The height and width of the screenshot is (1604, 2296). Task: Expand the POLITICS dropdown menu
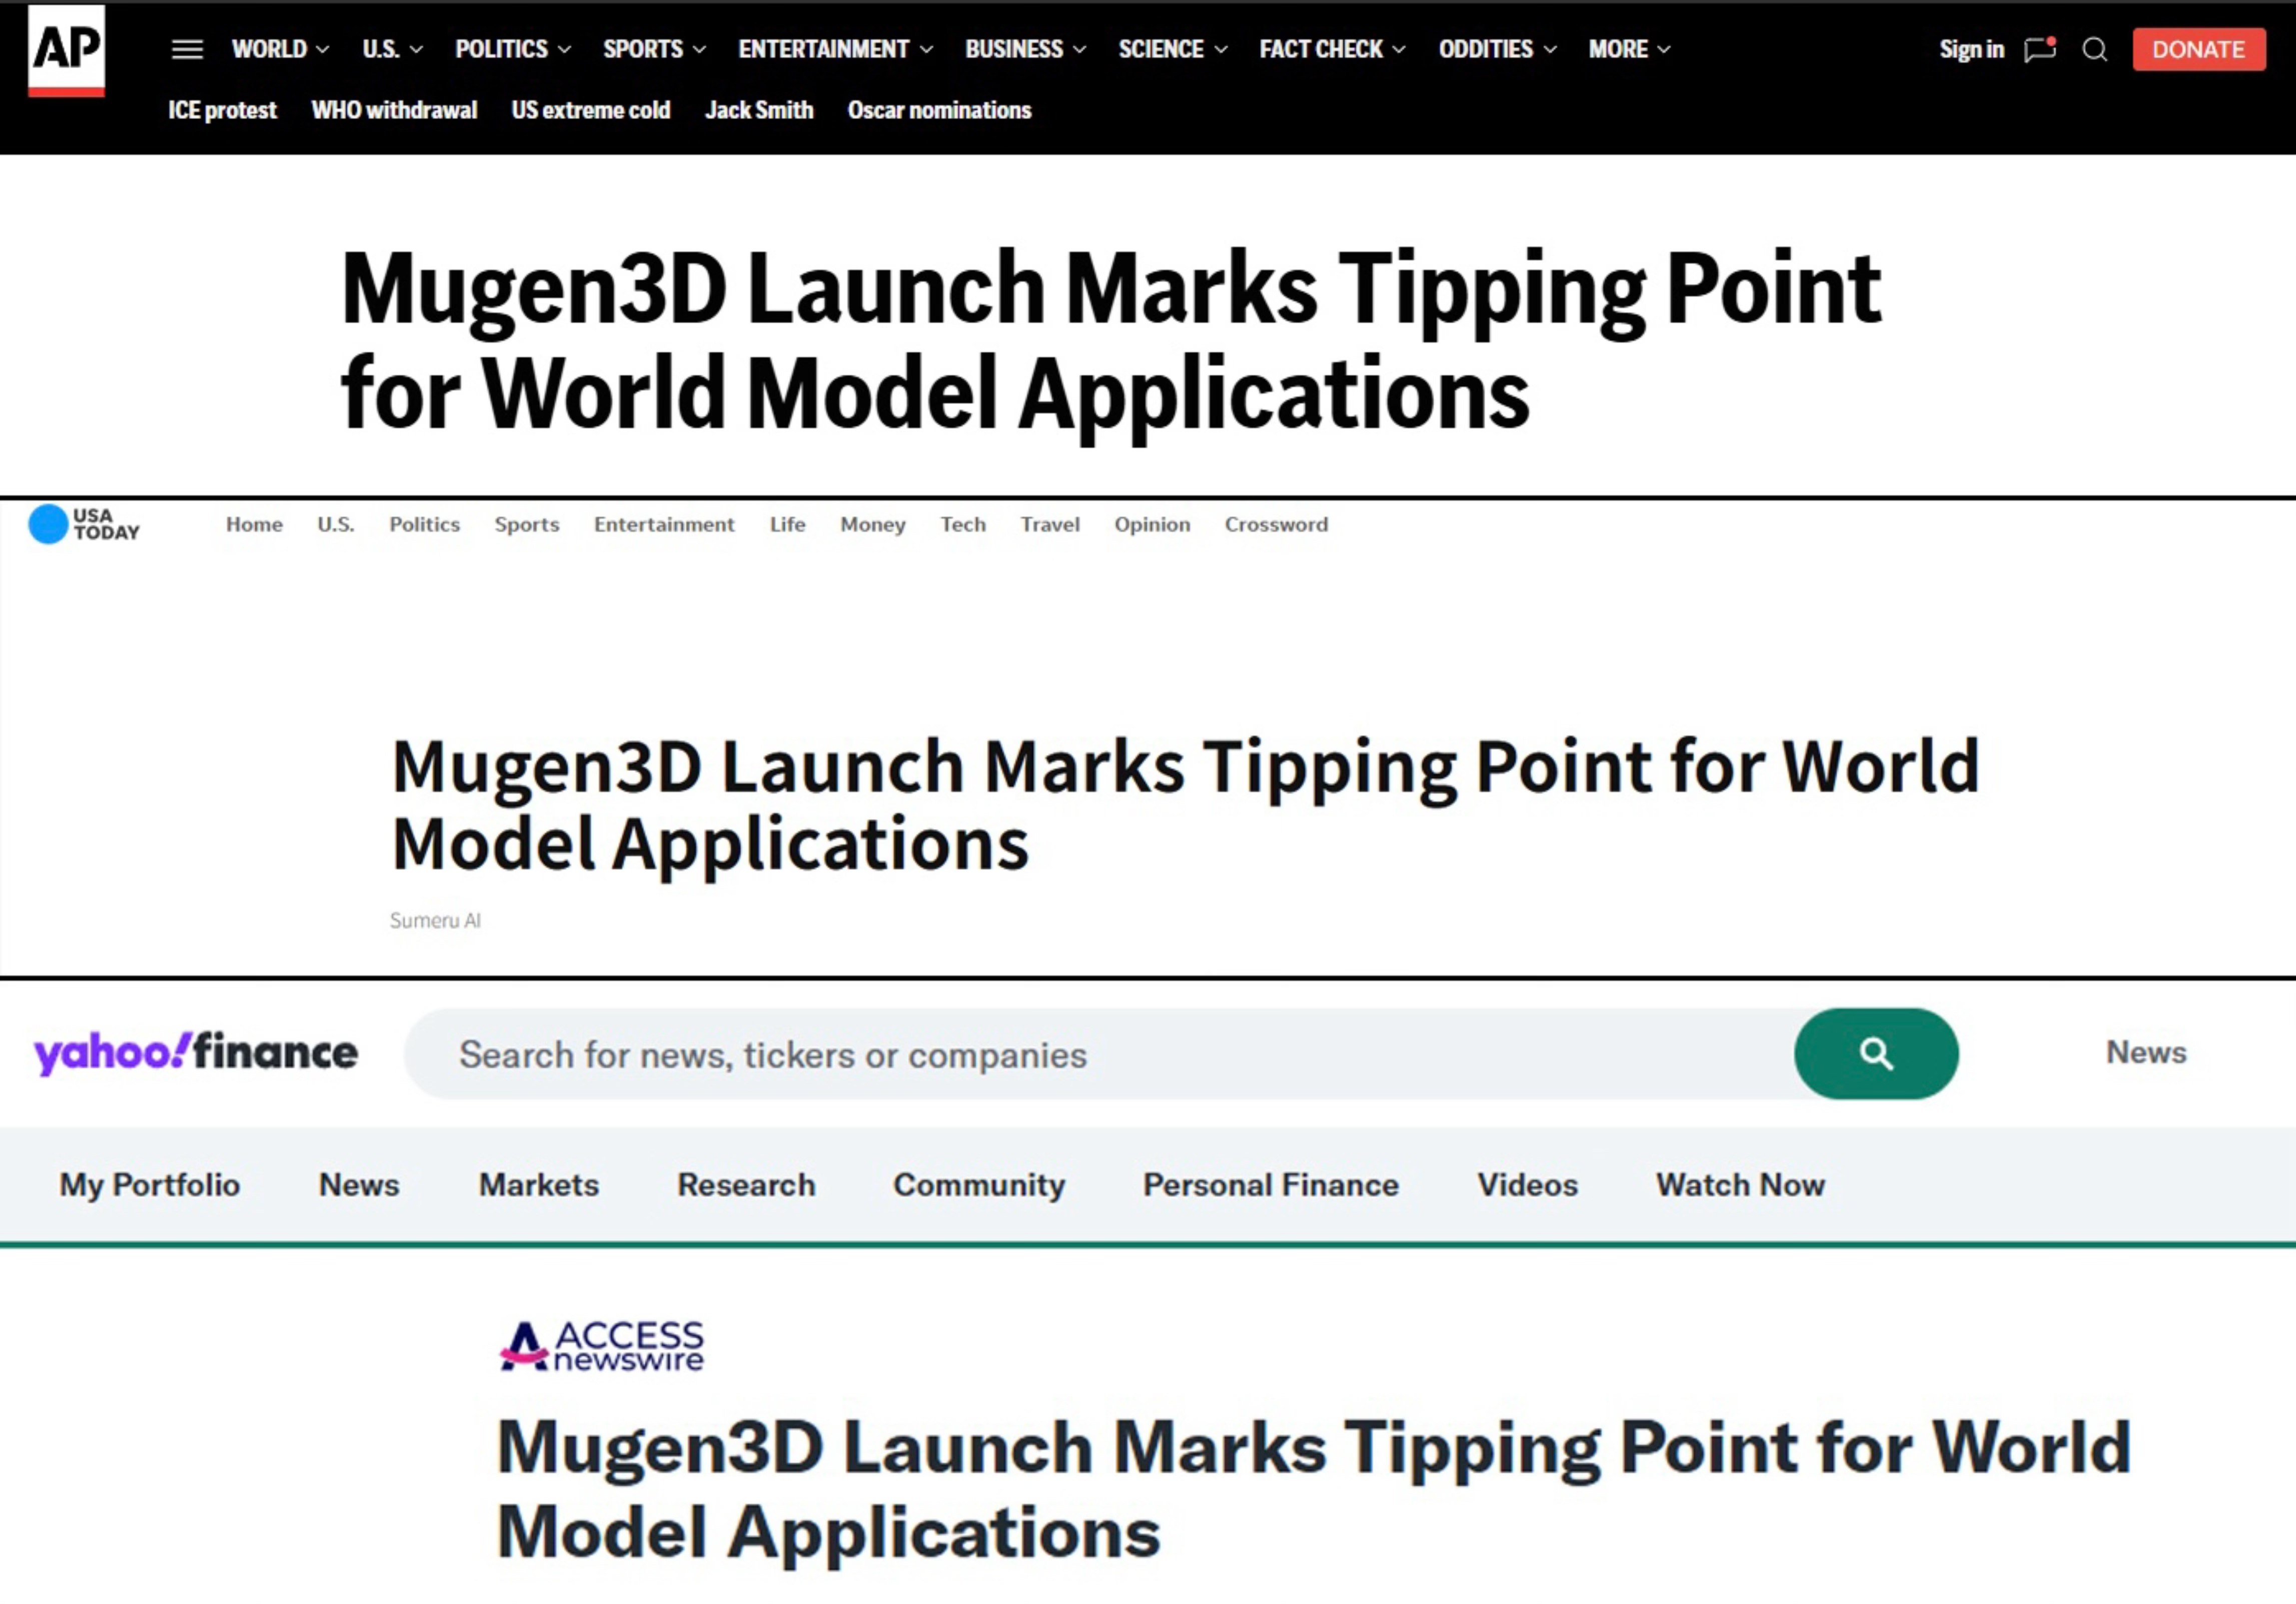513,49
